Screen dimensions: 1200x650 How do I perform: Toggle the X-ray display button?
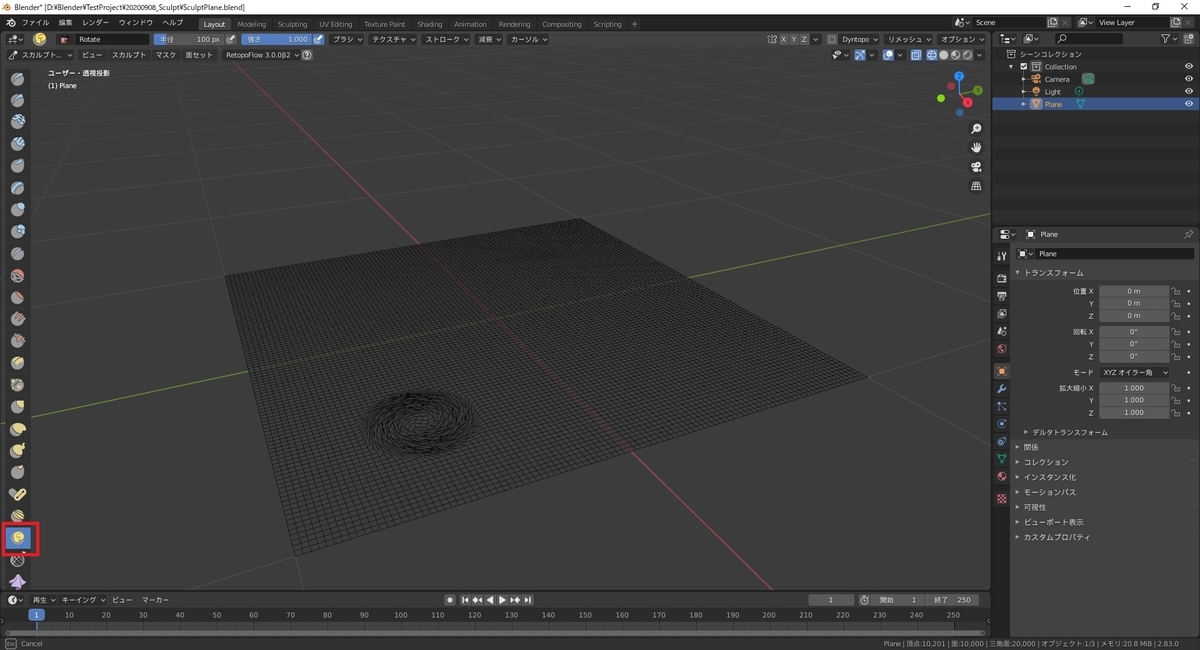tap(916, 55)
